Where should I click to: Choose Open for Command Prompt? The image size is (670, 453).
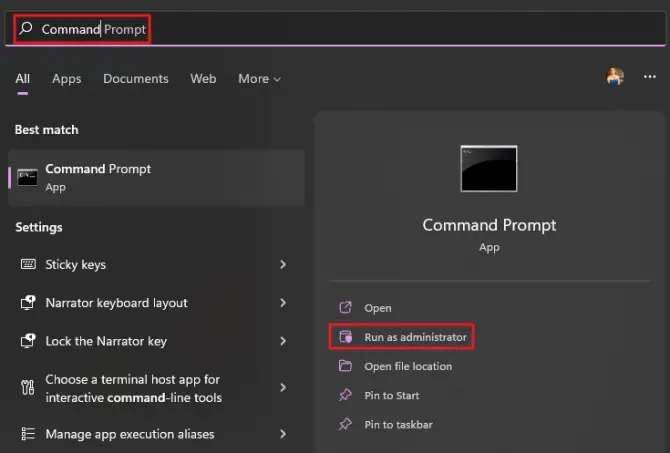[378, 308]
